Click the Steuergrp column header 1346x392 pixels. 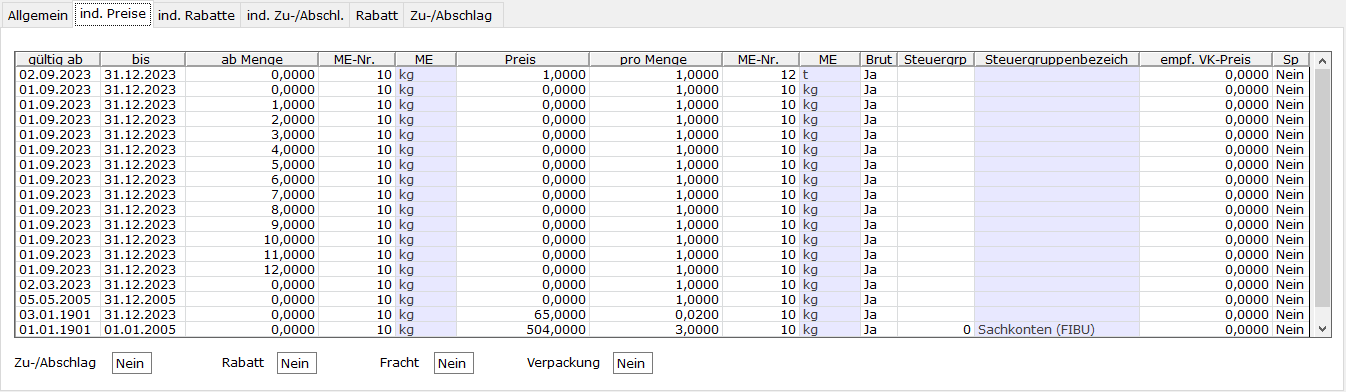click(935, 59)
